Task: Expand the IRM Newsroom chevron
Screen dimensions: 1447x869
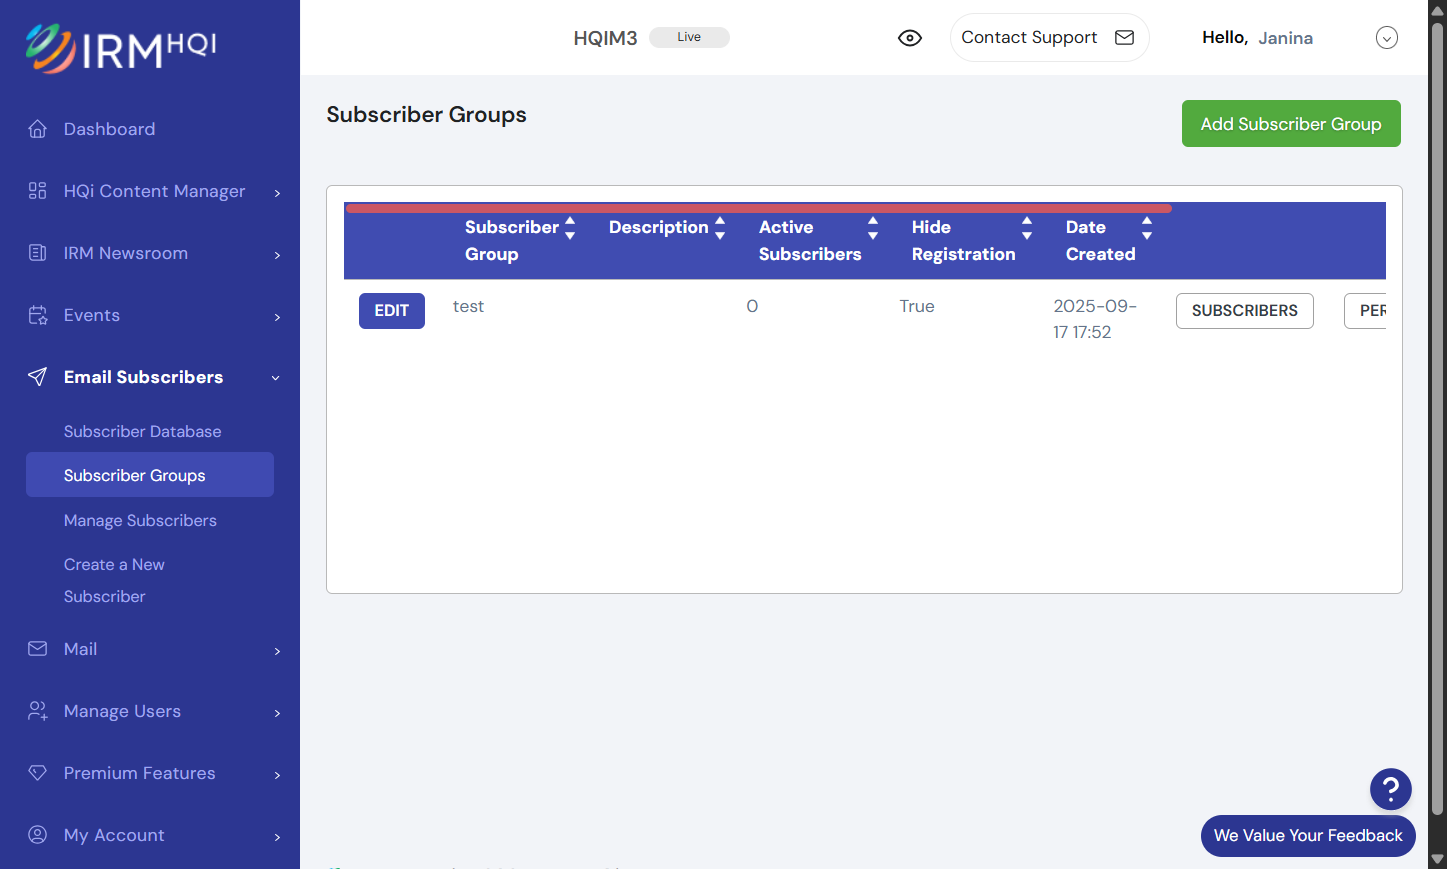Action: (277, 255)
